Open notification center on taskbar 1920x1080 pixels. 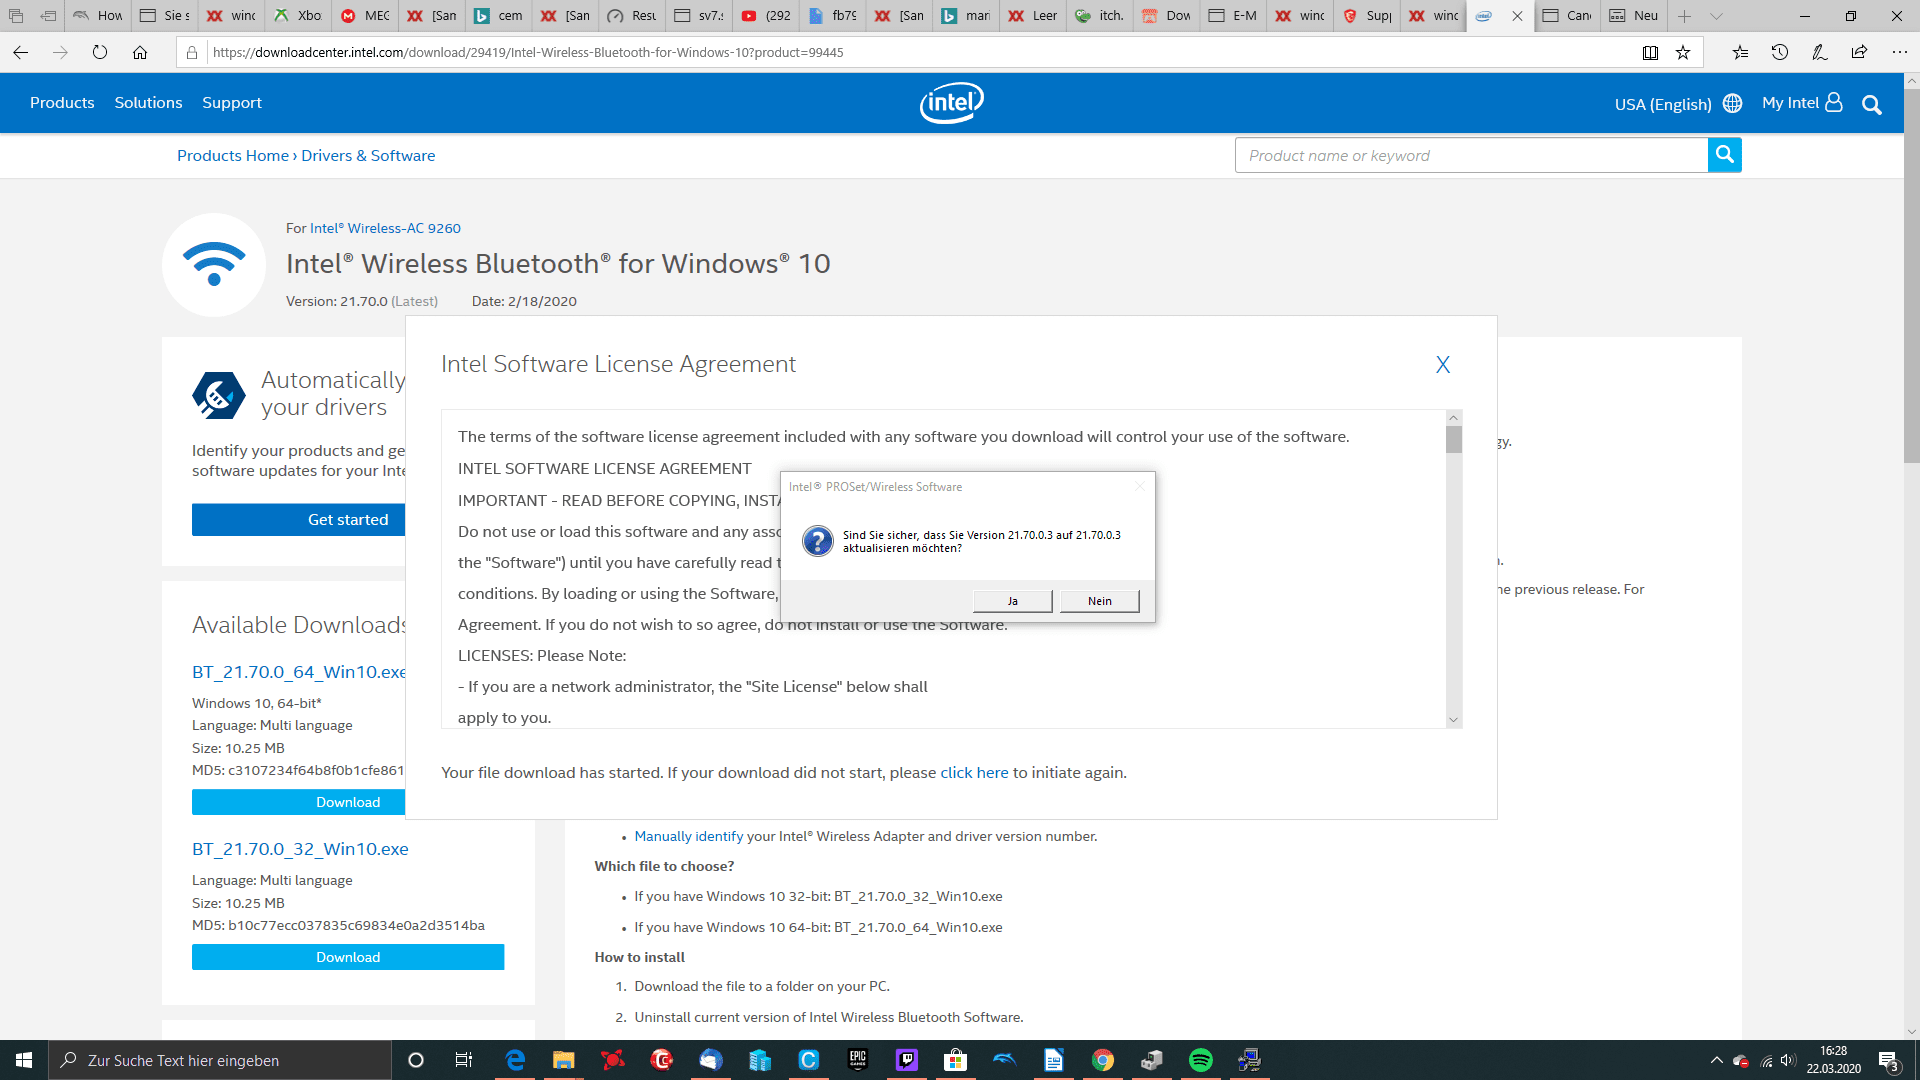click(x=1889, y=1060)
